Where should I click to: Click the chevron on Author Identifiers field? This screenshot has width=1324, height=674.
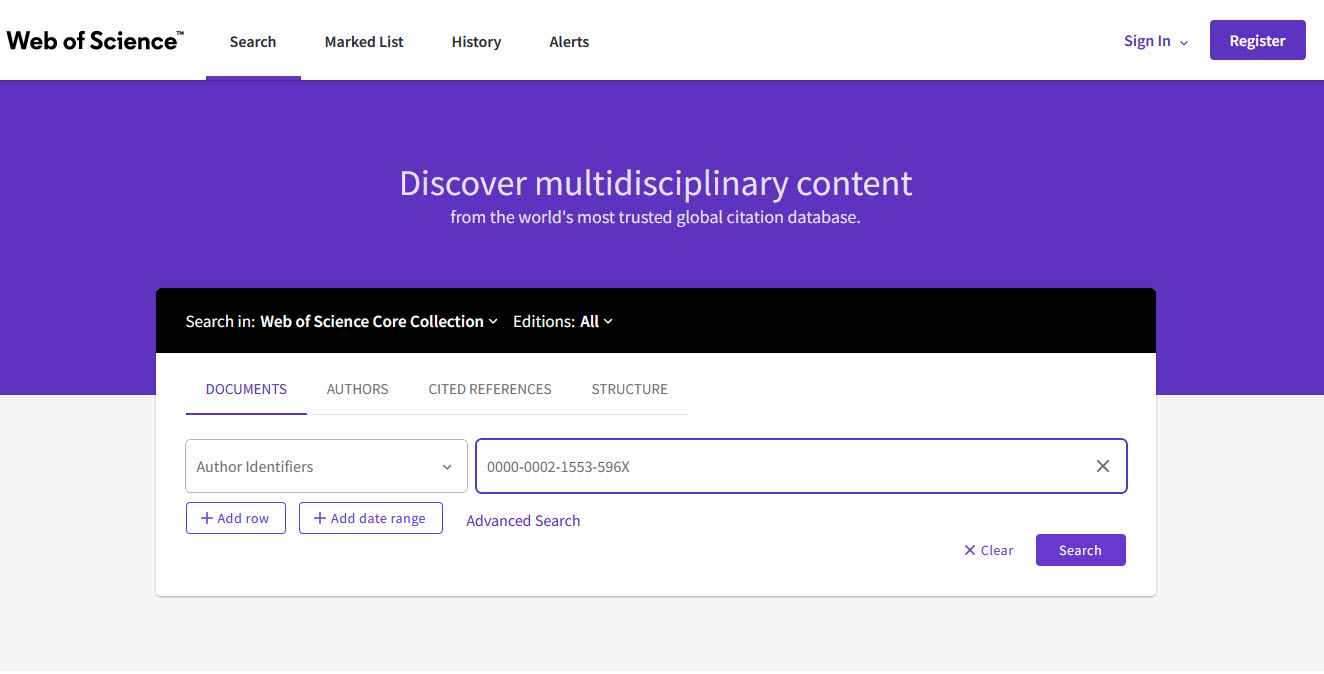pyautogui.click(x=447, y=466)
